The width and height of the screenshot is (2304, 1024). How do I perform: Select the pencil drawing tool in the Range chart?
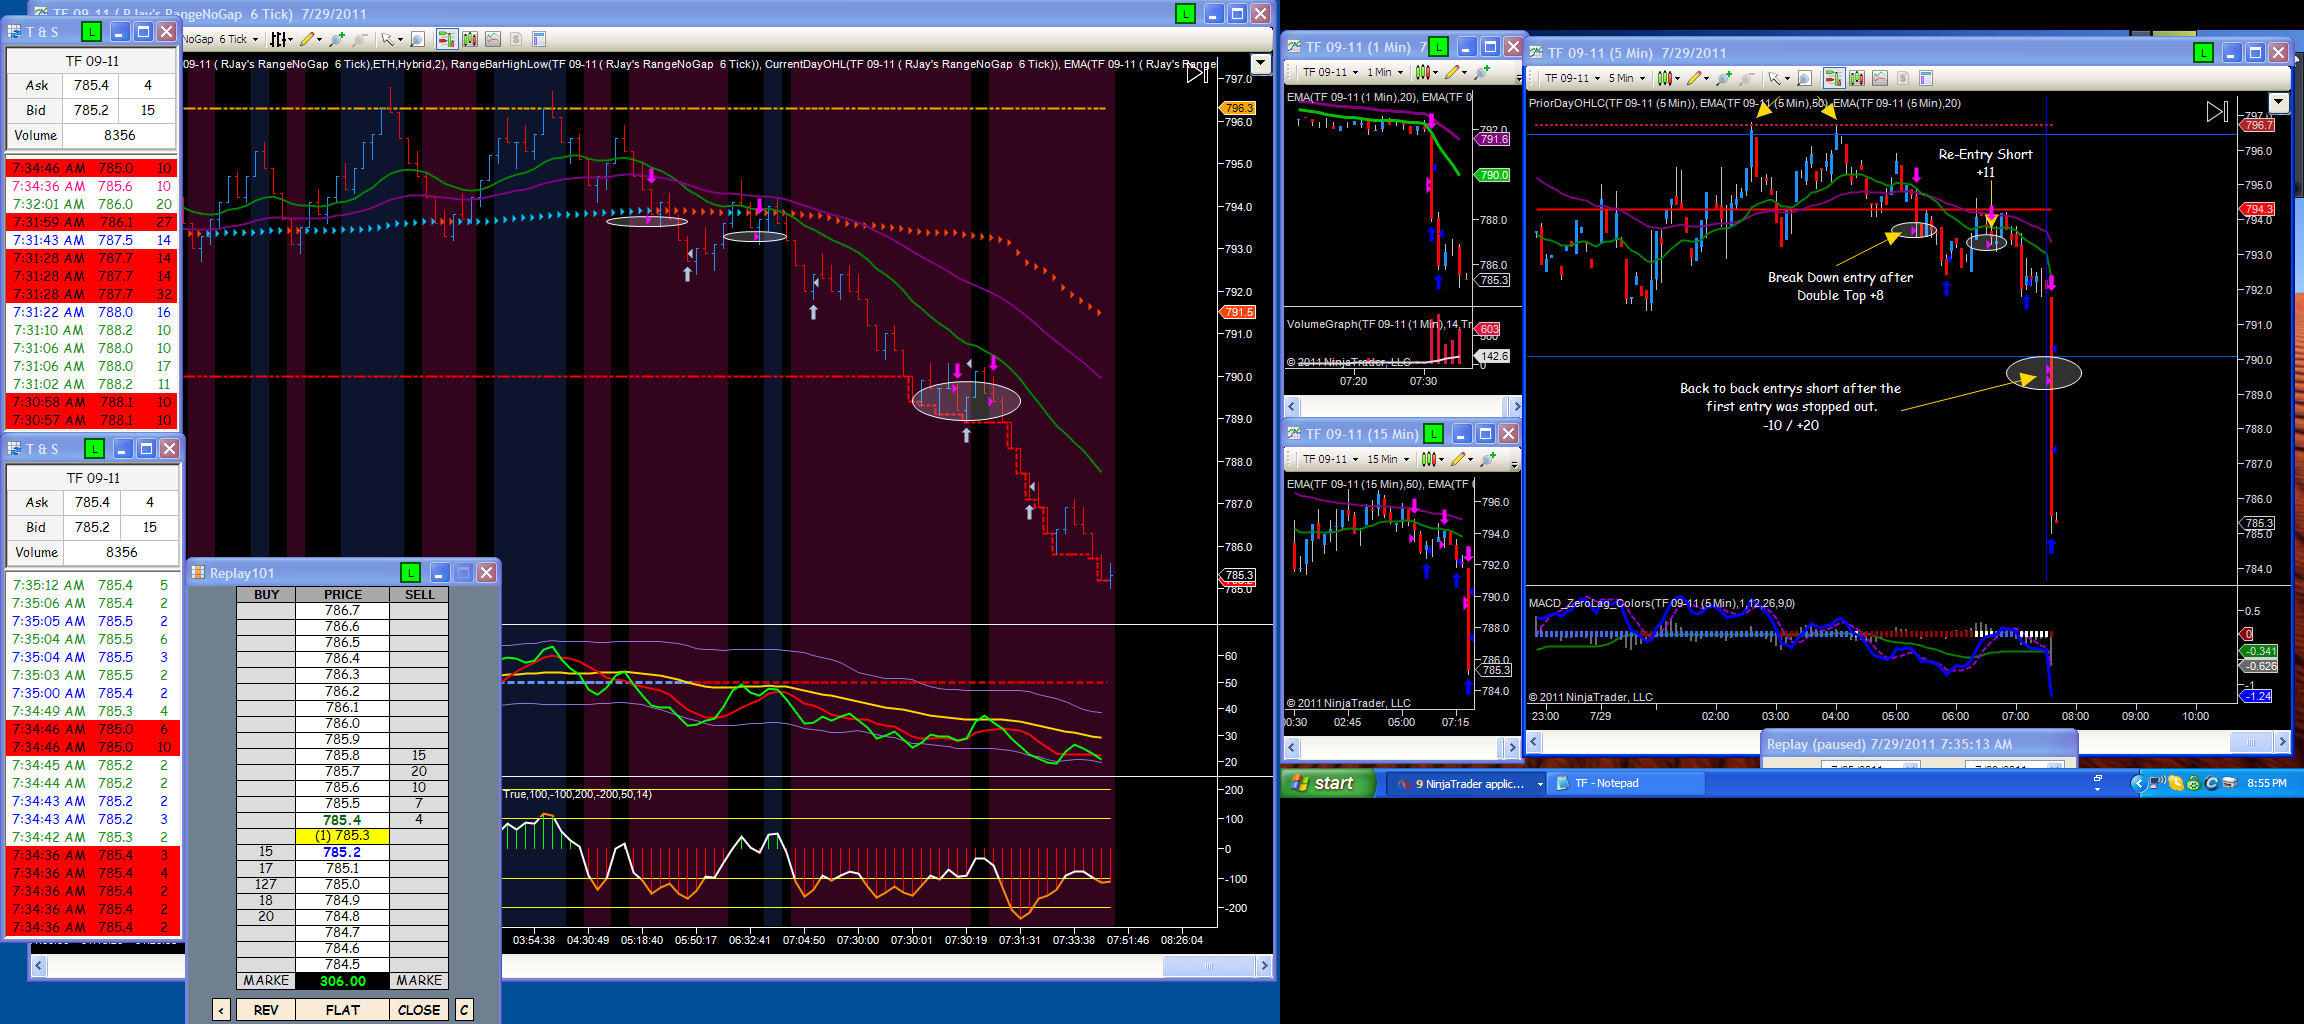click(307, 39)
